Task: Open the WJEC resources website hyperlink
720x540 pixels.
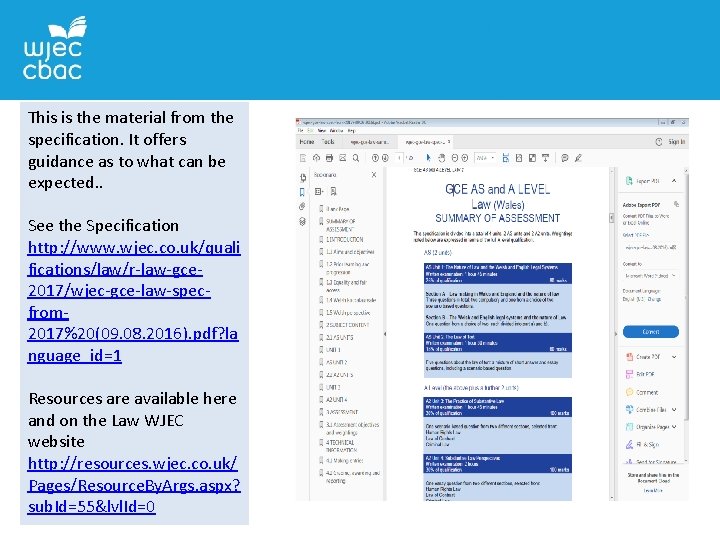Action: (134, 485)
